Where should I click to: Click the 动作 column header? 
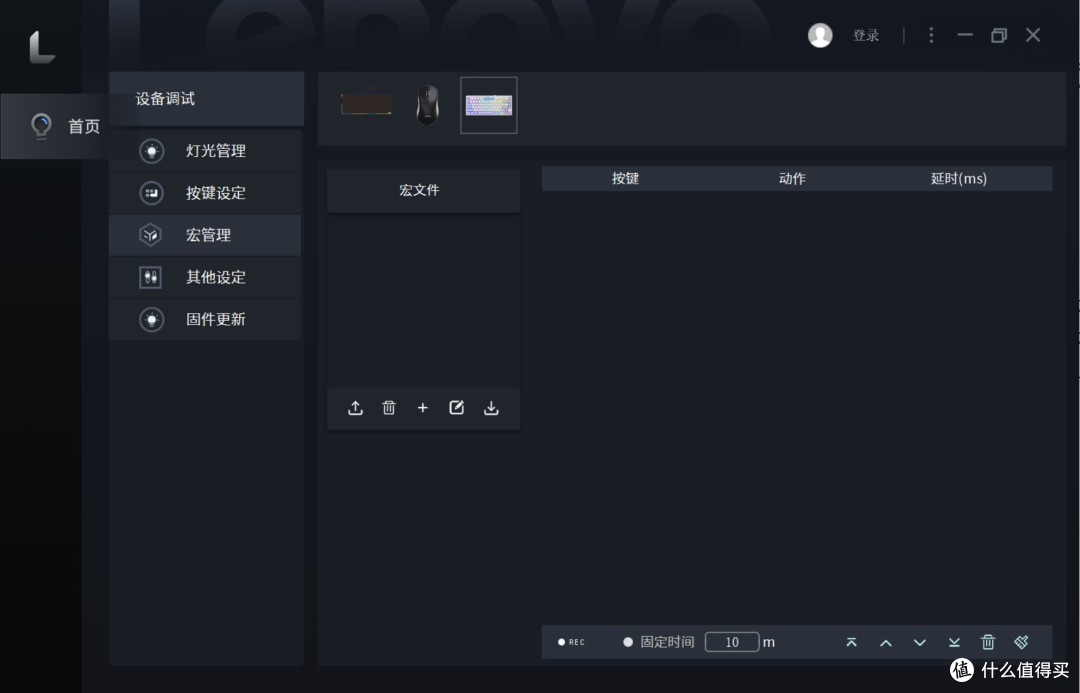point(792,178)
